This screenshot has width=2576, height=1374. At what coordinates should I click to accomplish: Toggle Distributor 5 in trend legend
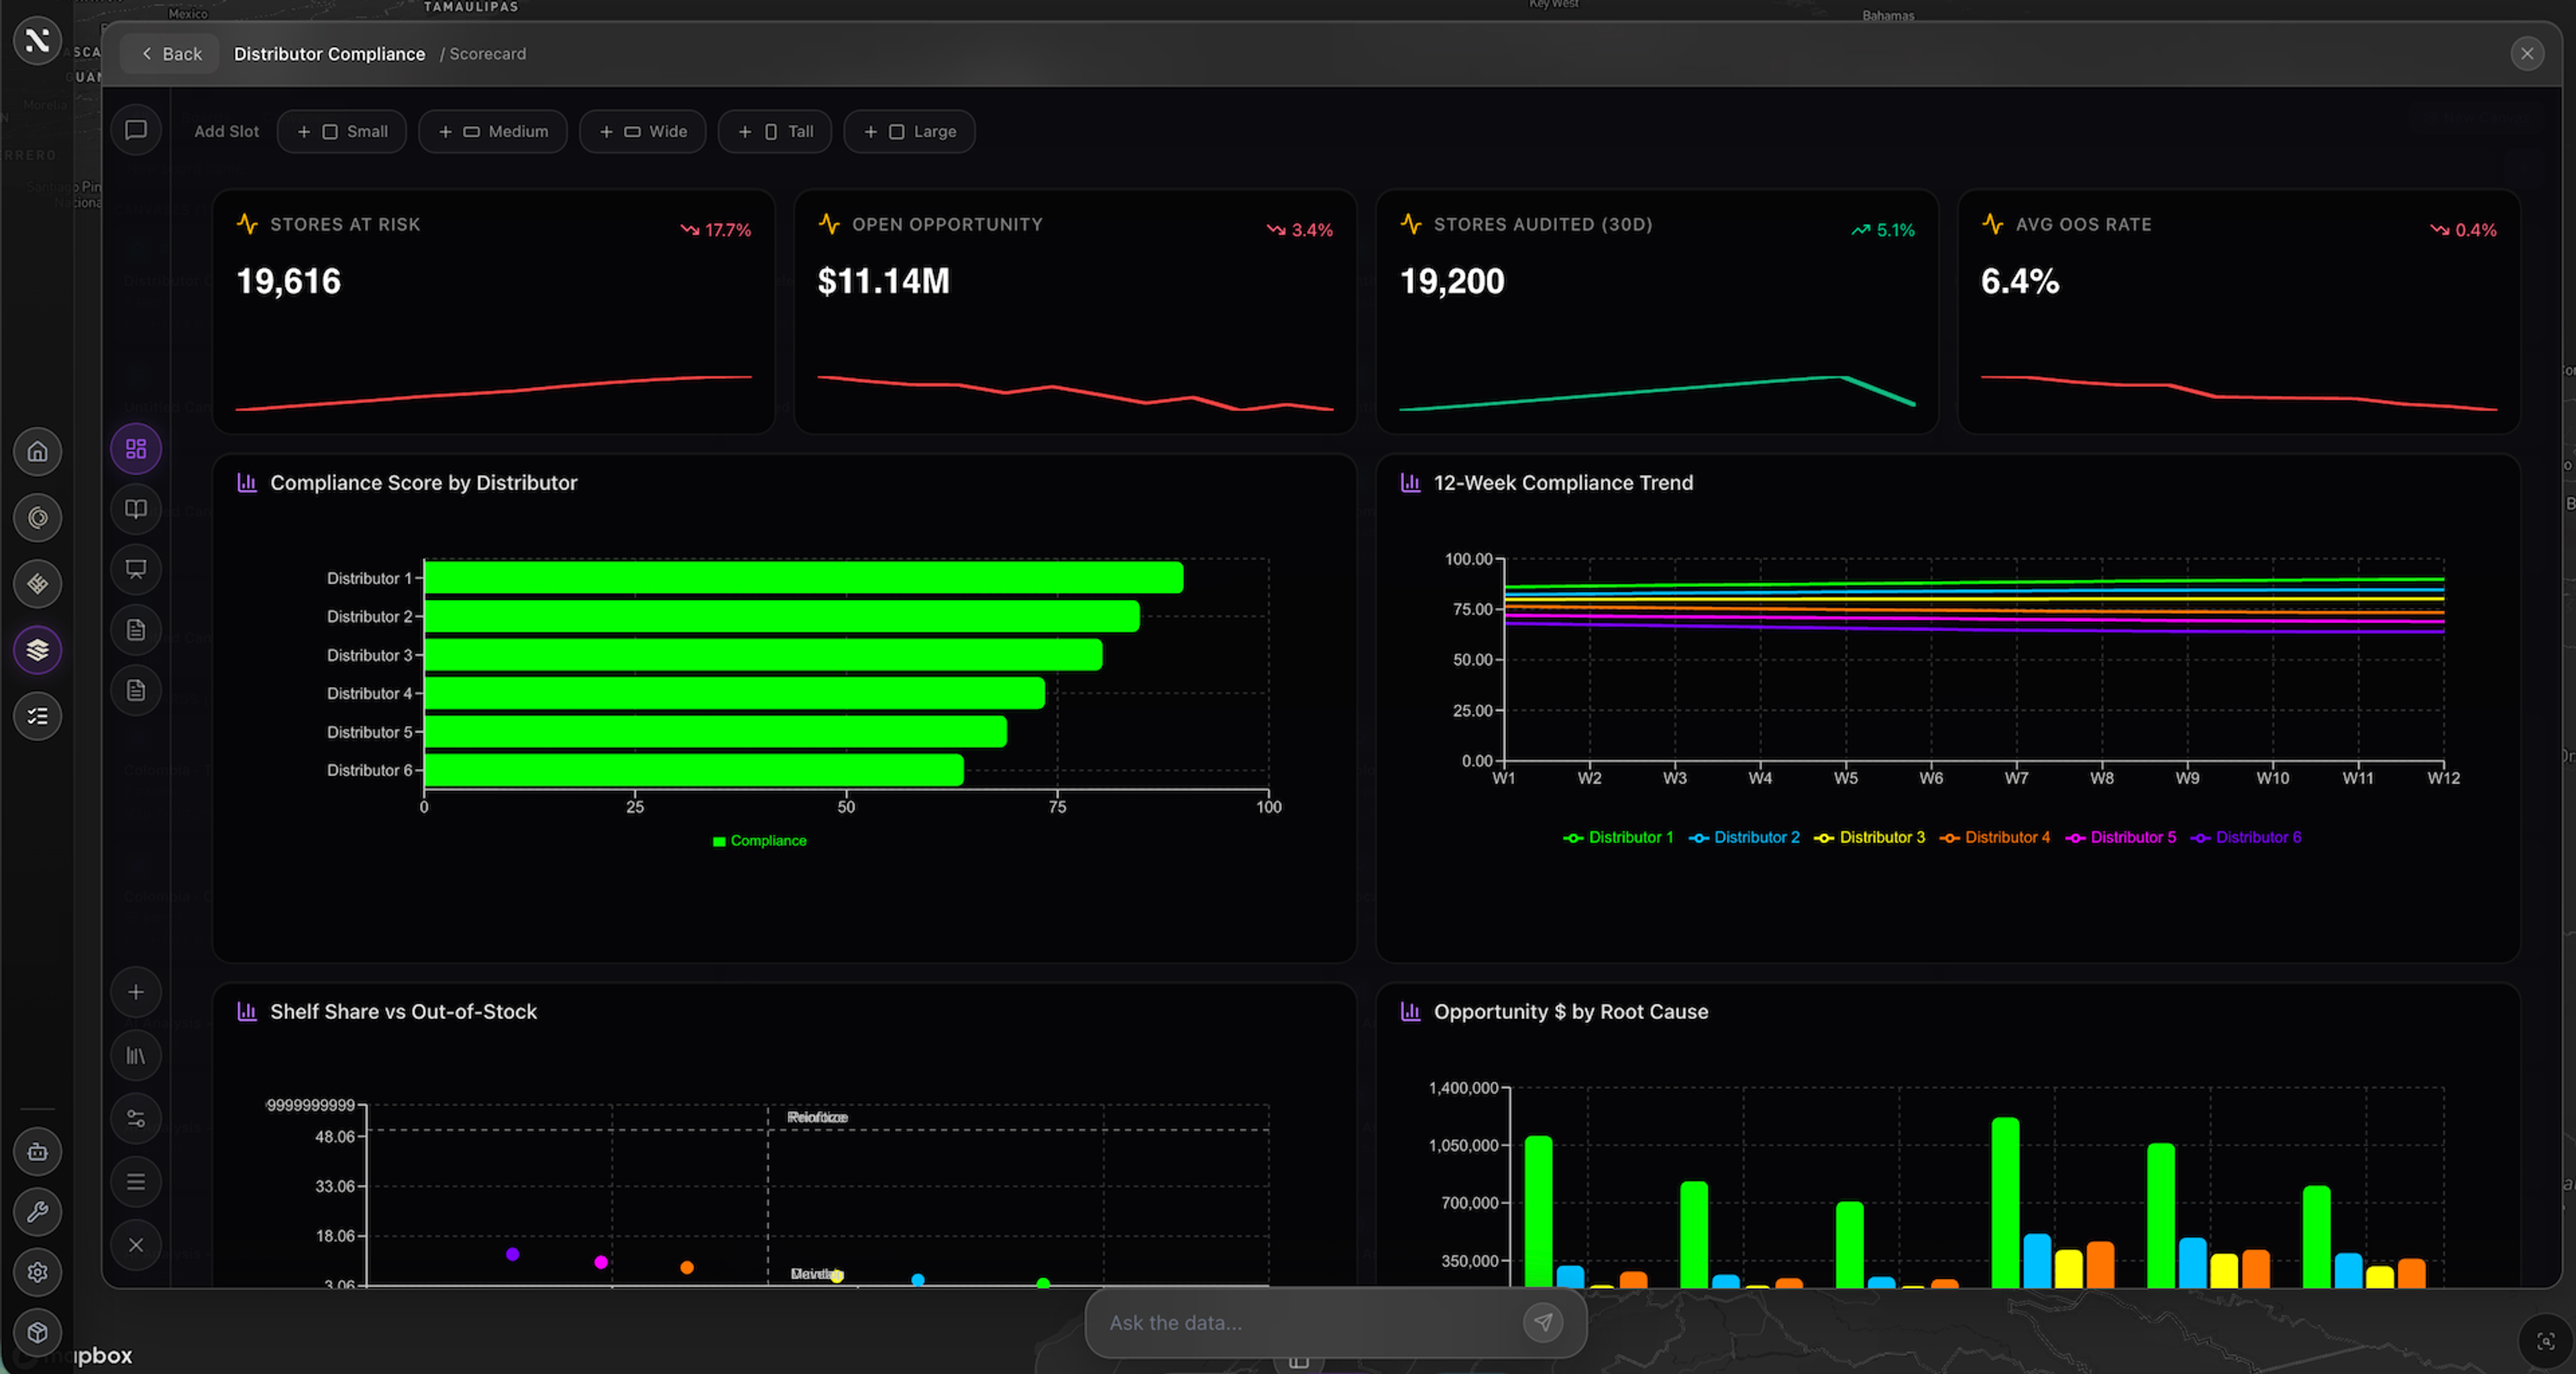point(2120,837)
